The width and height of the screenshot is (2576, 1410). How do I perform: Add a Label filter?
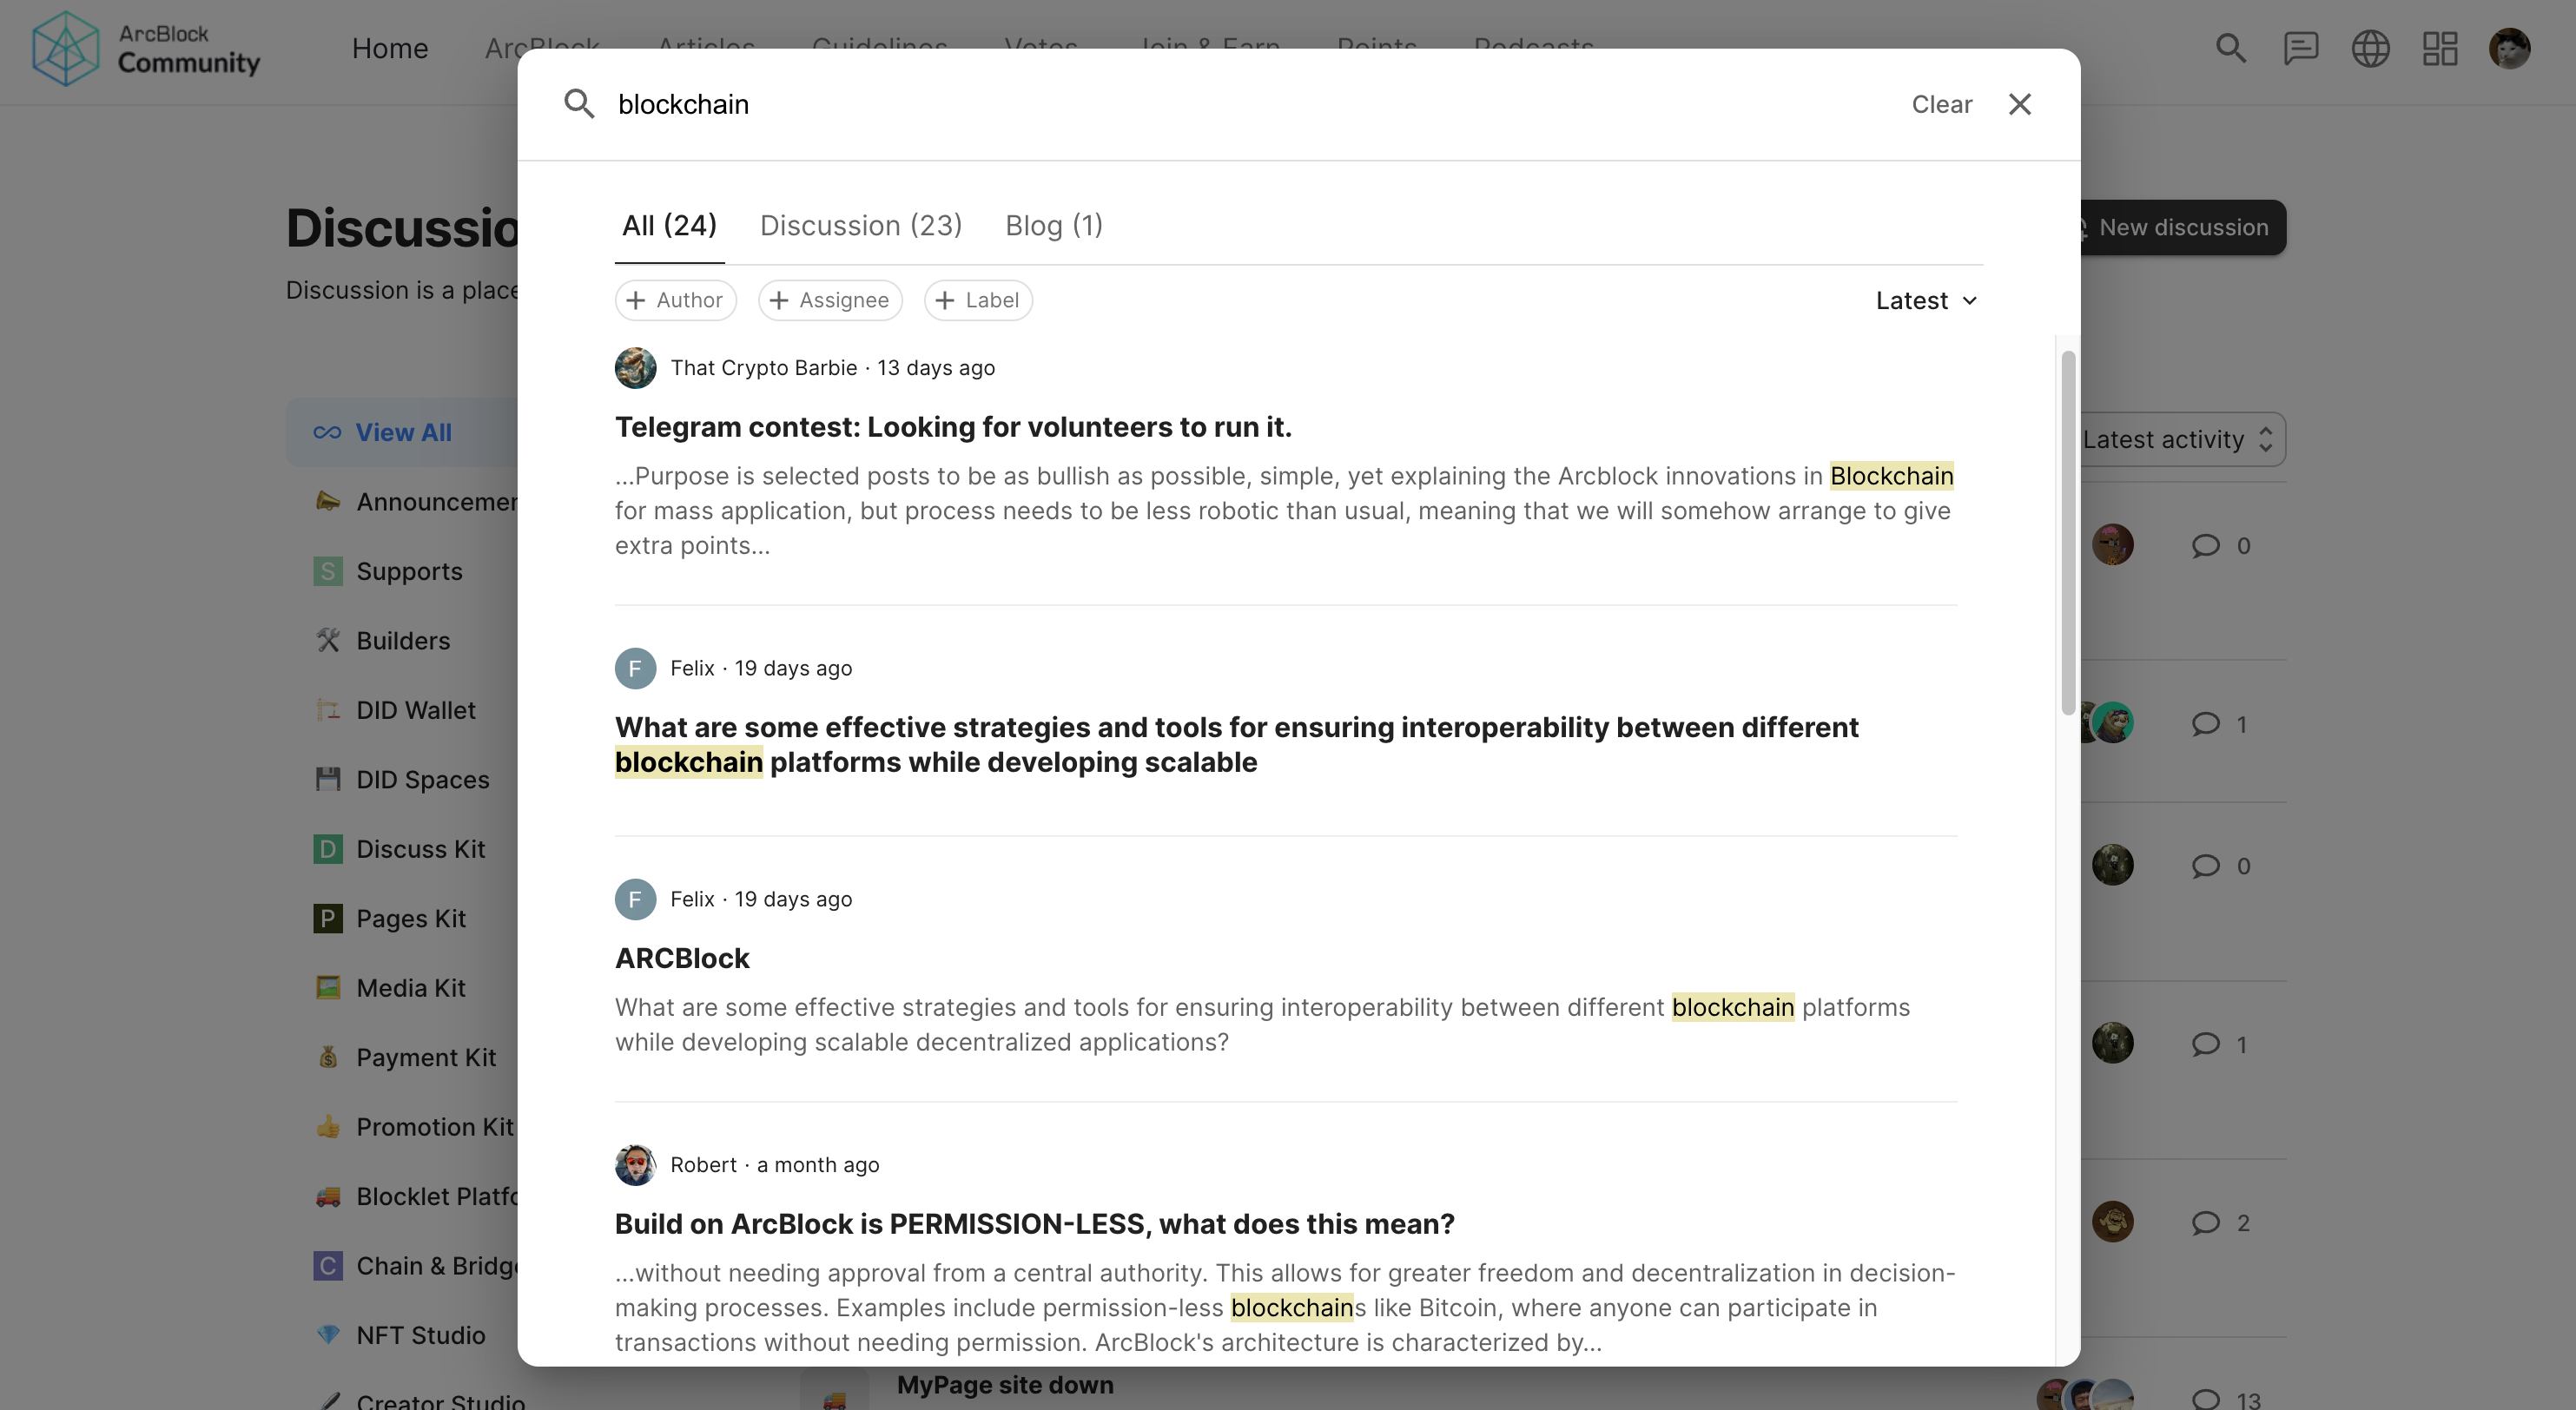click(x=978, y=300)
